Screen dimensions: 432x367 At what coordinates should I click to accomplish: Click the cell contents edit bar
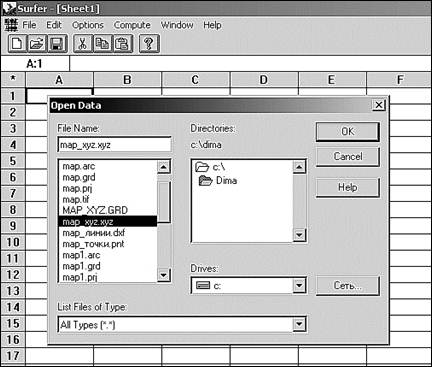point(251,64)
